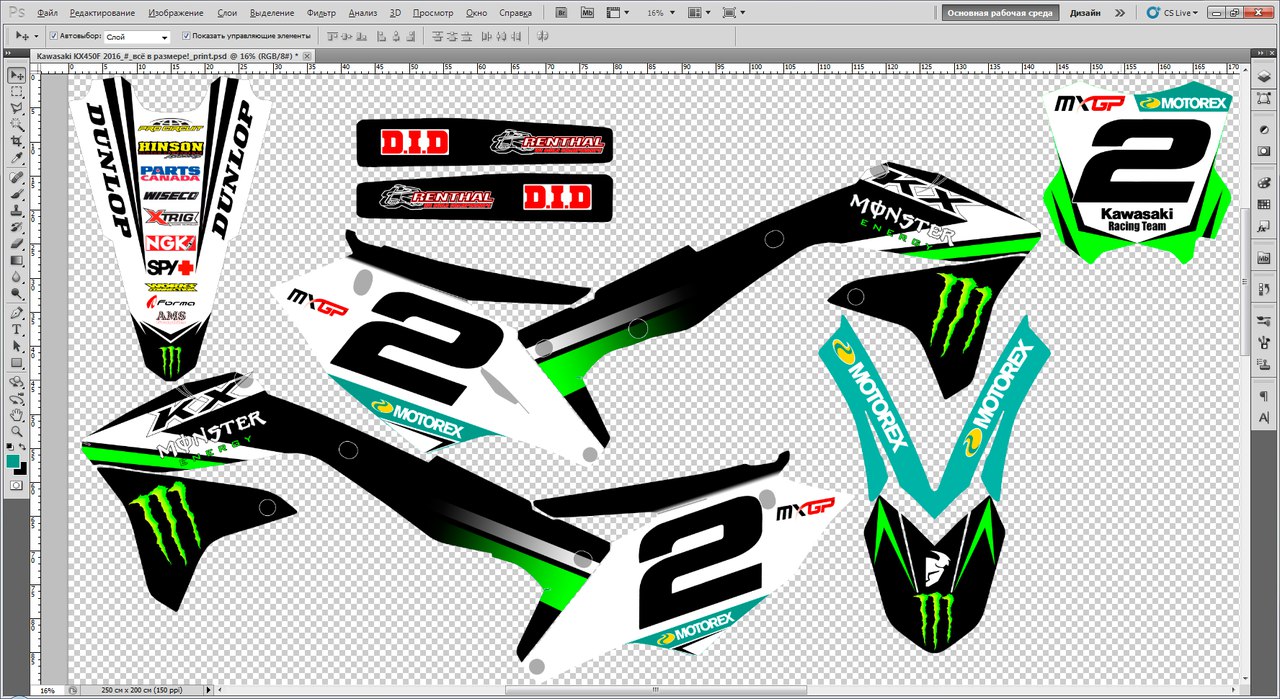Screen dimensions: 1280x699
Task: Toggle the Автовыбор checkbox
Action: [54, 36]
